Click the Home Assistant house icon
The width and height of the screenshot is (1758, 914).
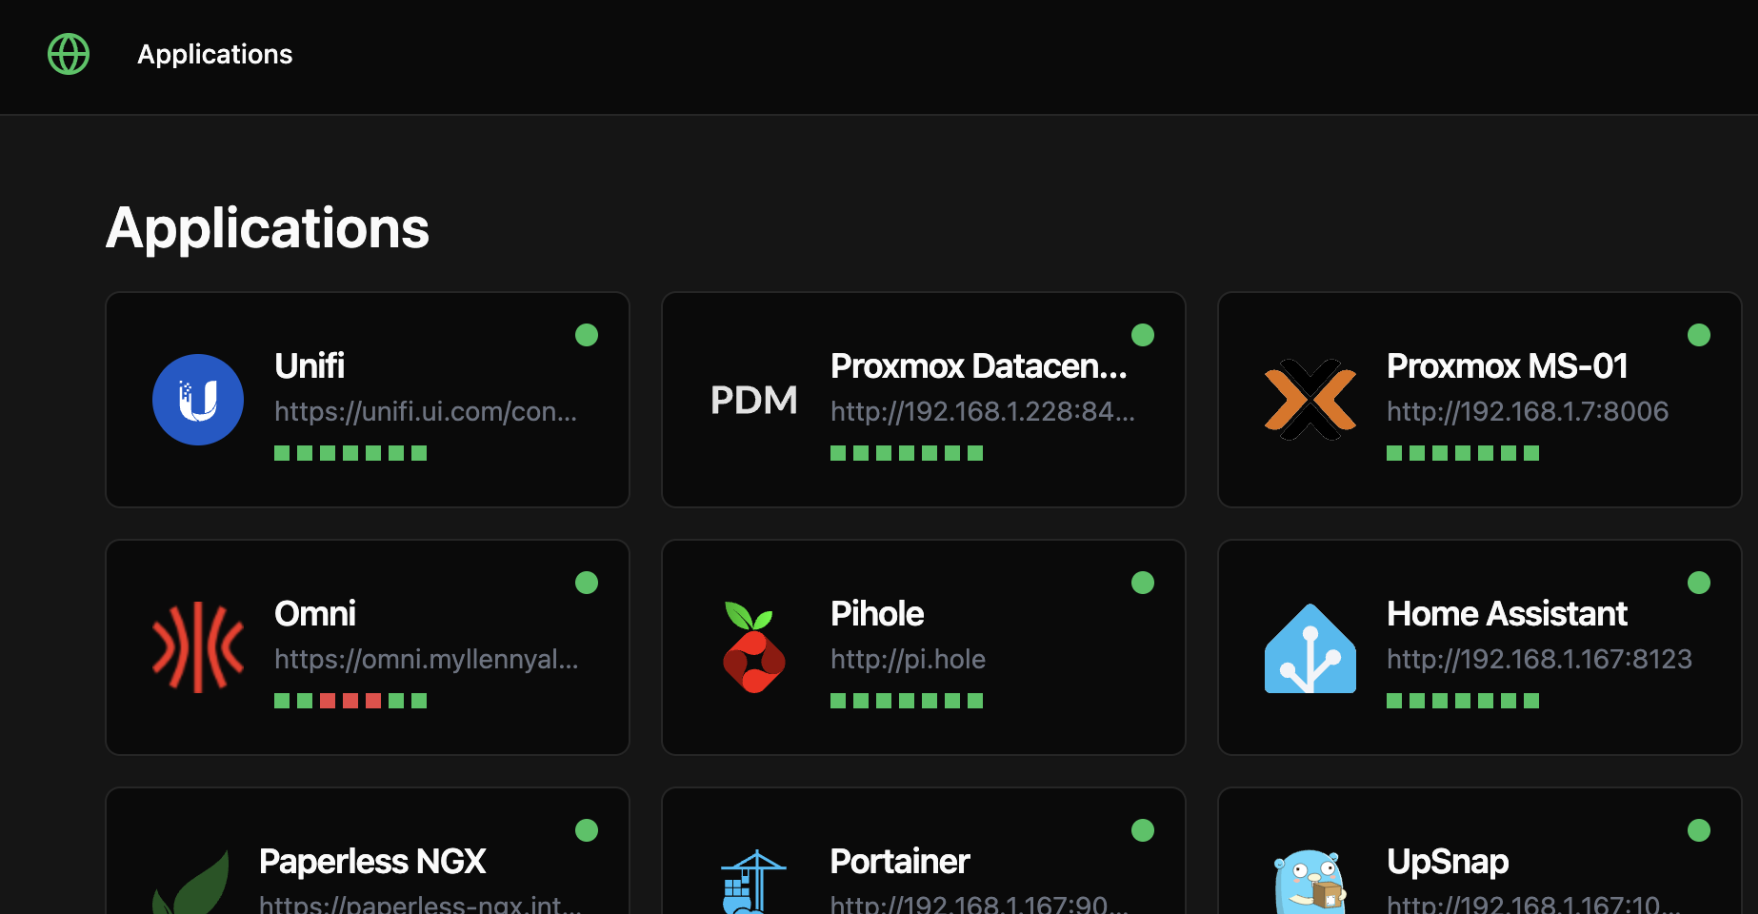[1310, 648]
